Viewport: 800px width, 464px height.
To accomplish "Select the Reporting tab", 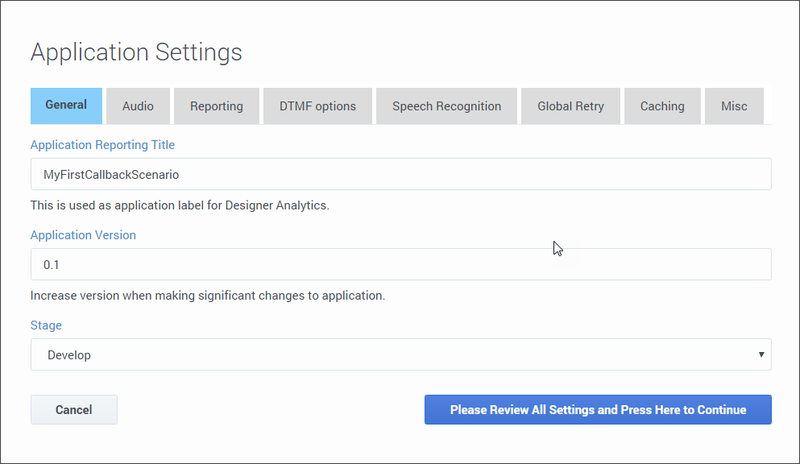I will pyautogui.click(x=216, y=106).
